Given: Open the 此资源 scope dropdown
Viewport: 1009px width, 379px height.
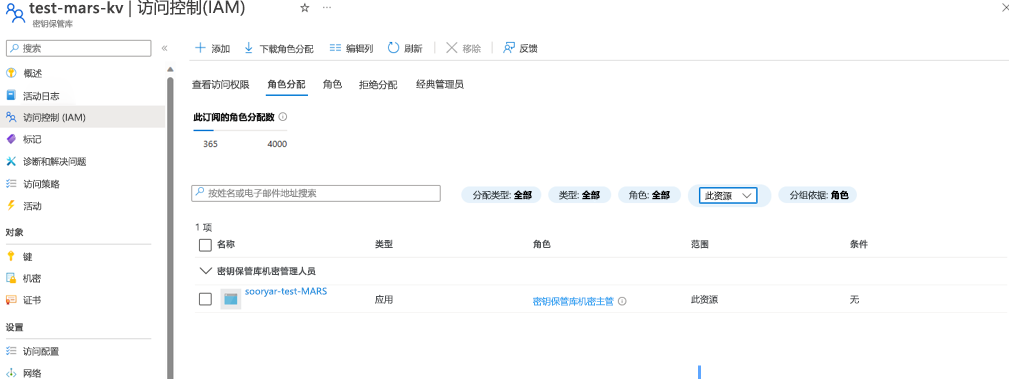Looking at the screenshot, I should [728, 195].
